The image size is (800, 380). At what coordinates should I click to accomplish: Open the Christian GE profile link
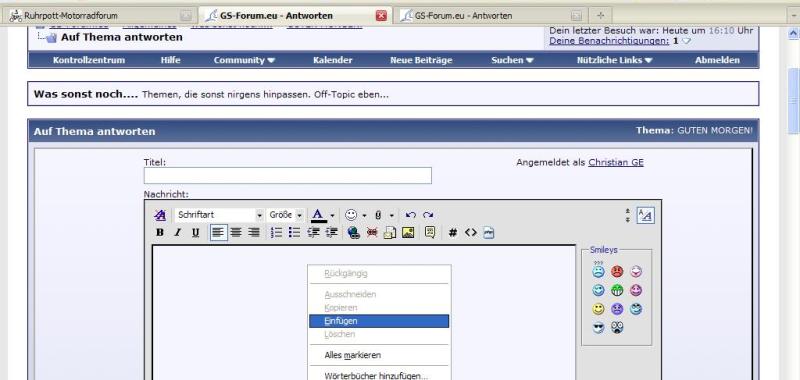(616, 162)
